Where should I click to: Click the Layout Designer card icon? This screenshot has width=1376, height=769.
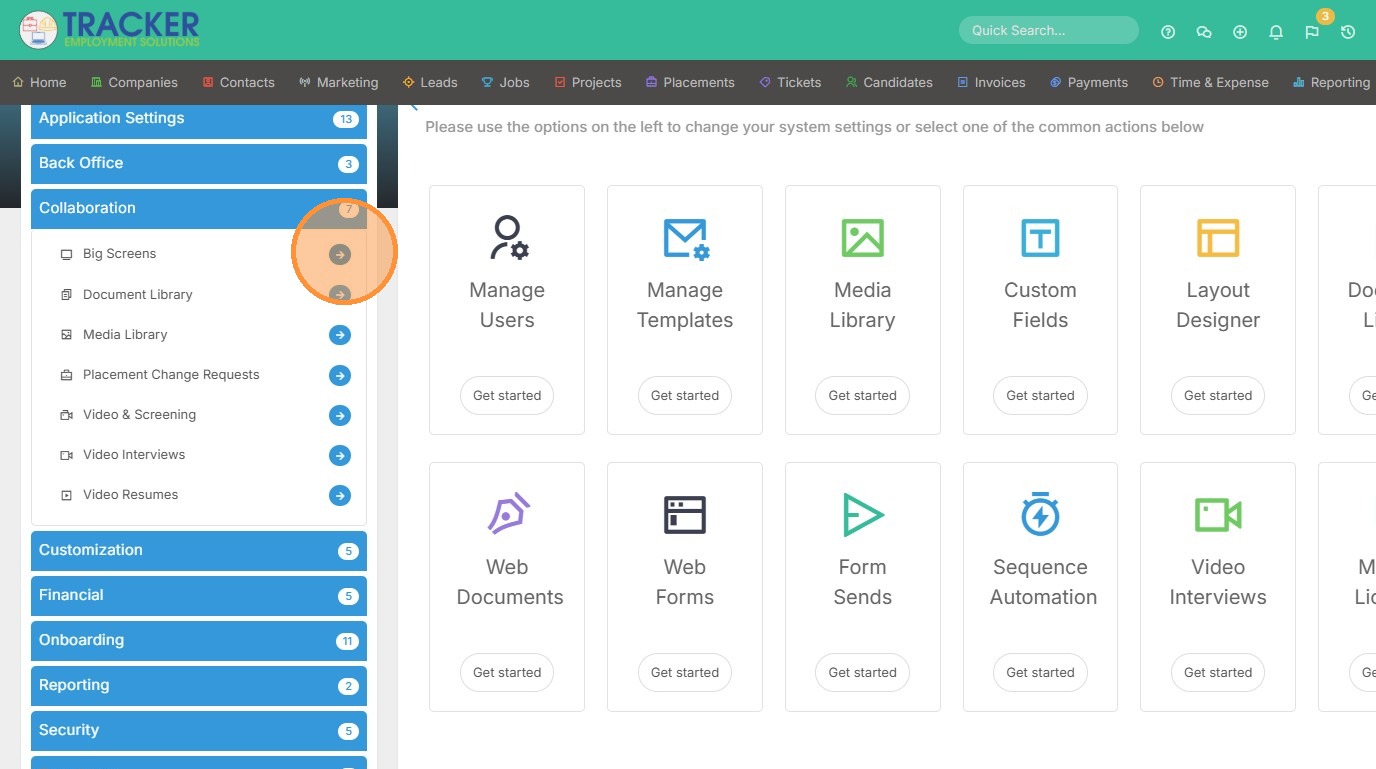click(1218, 238)
